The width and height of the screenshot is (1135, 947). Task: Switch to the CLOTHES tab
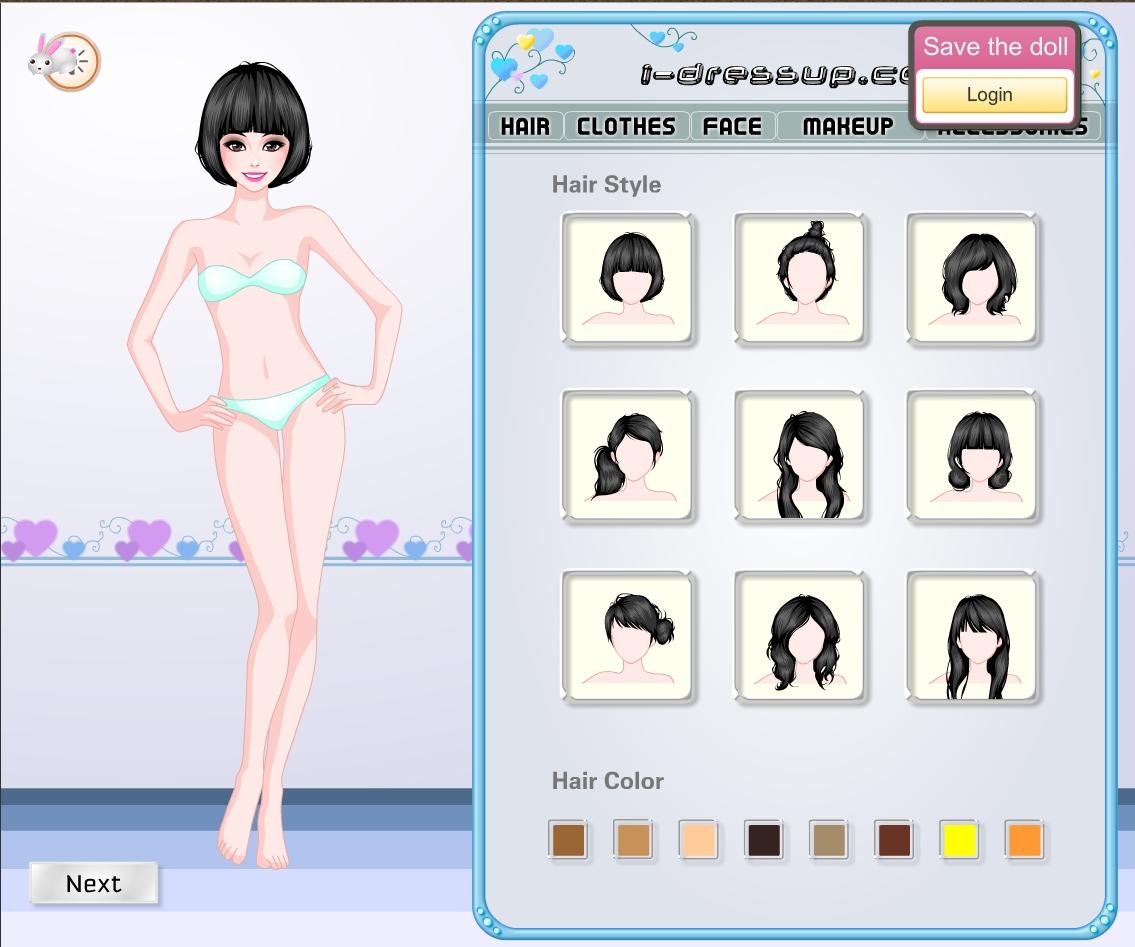point(627,127)
